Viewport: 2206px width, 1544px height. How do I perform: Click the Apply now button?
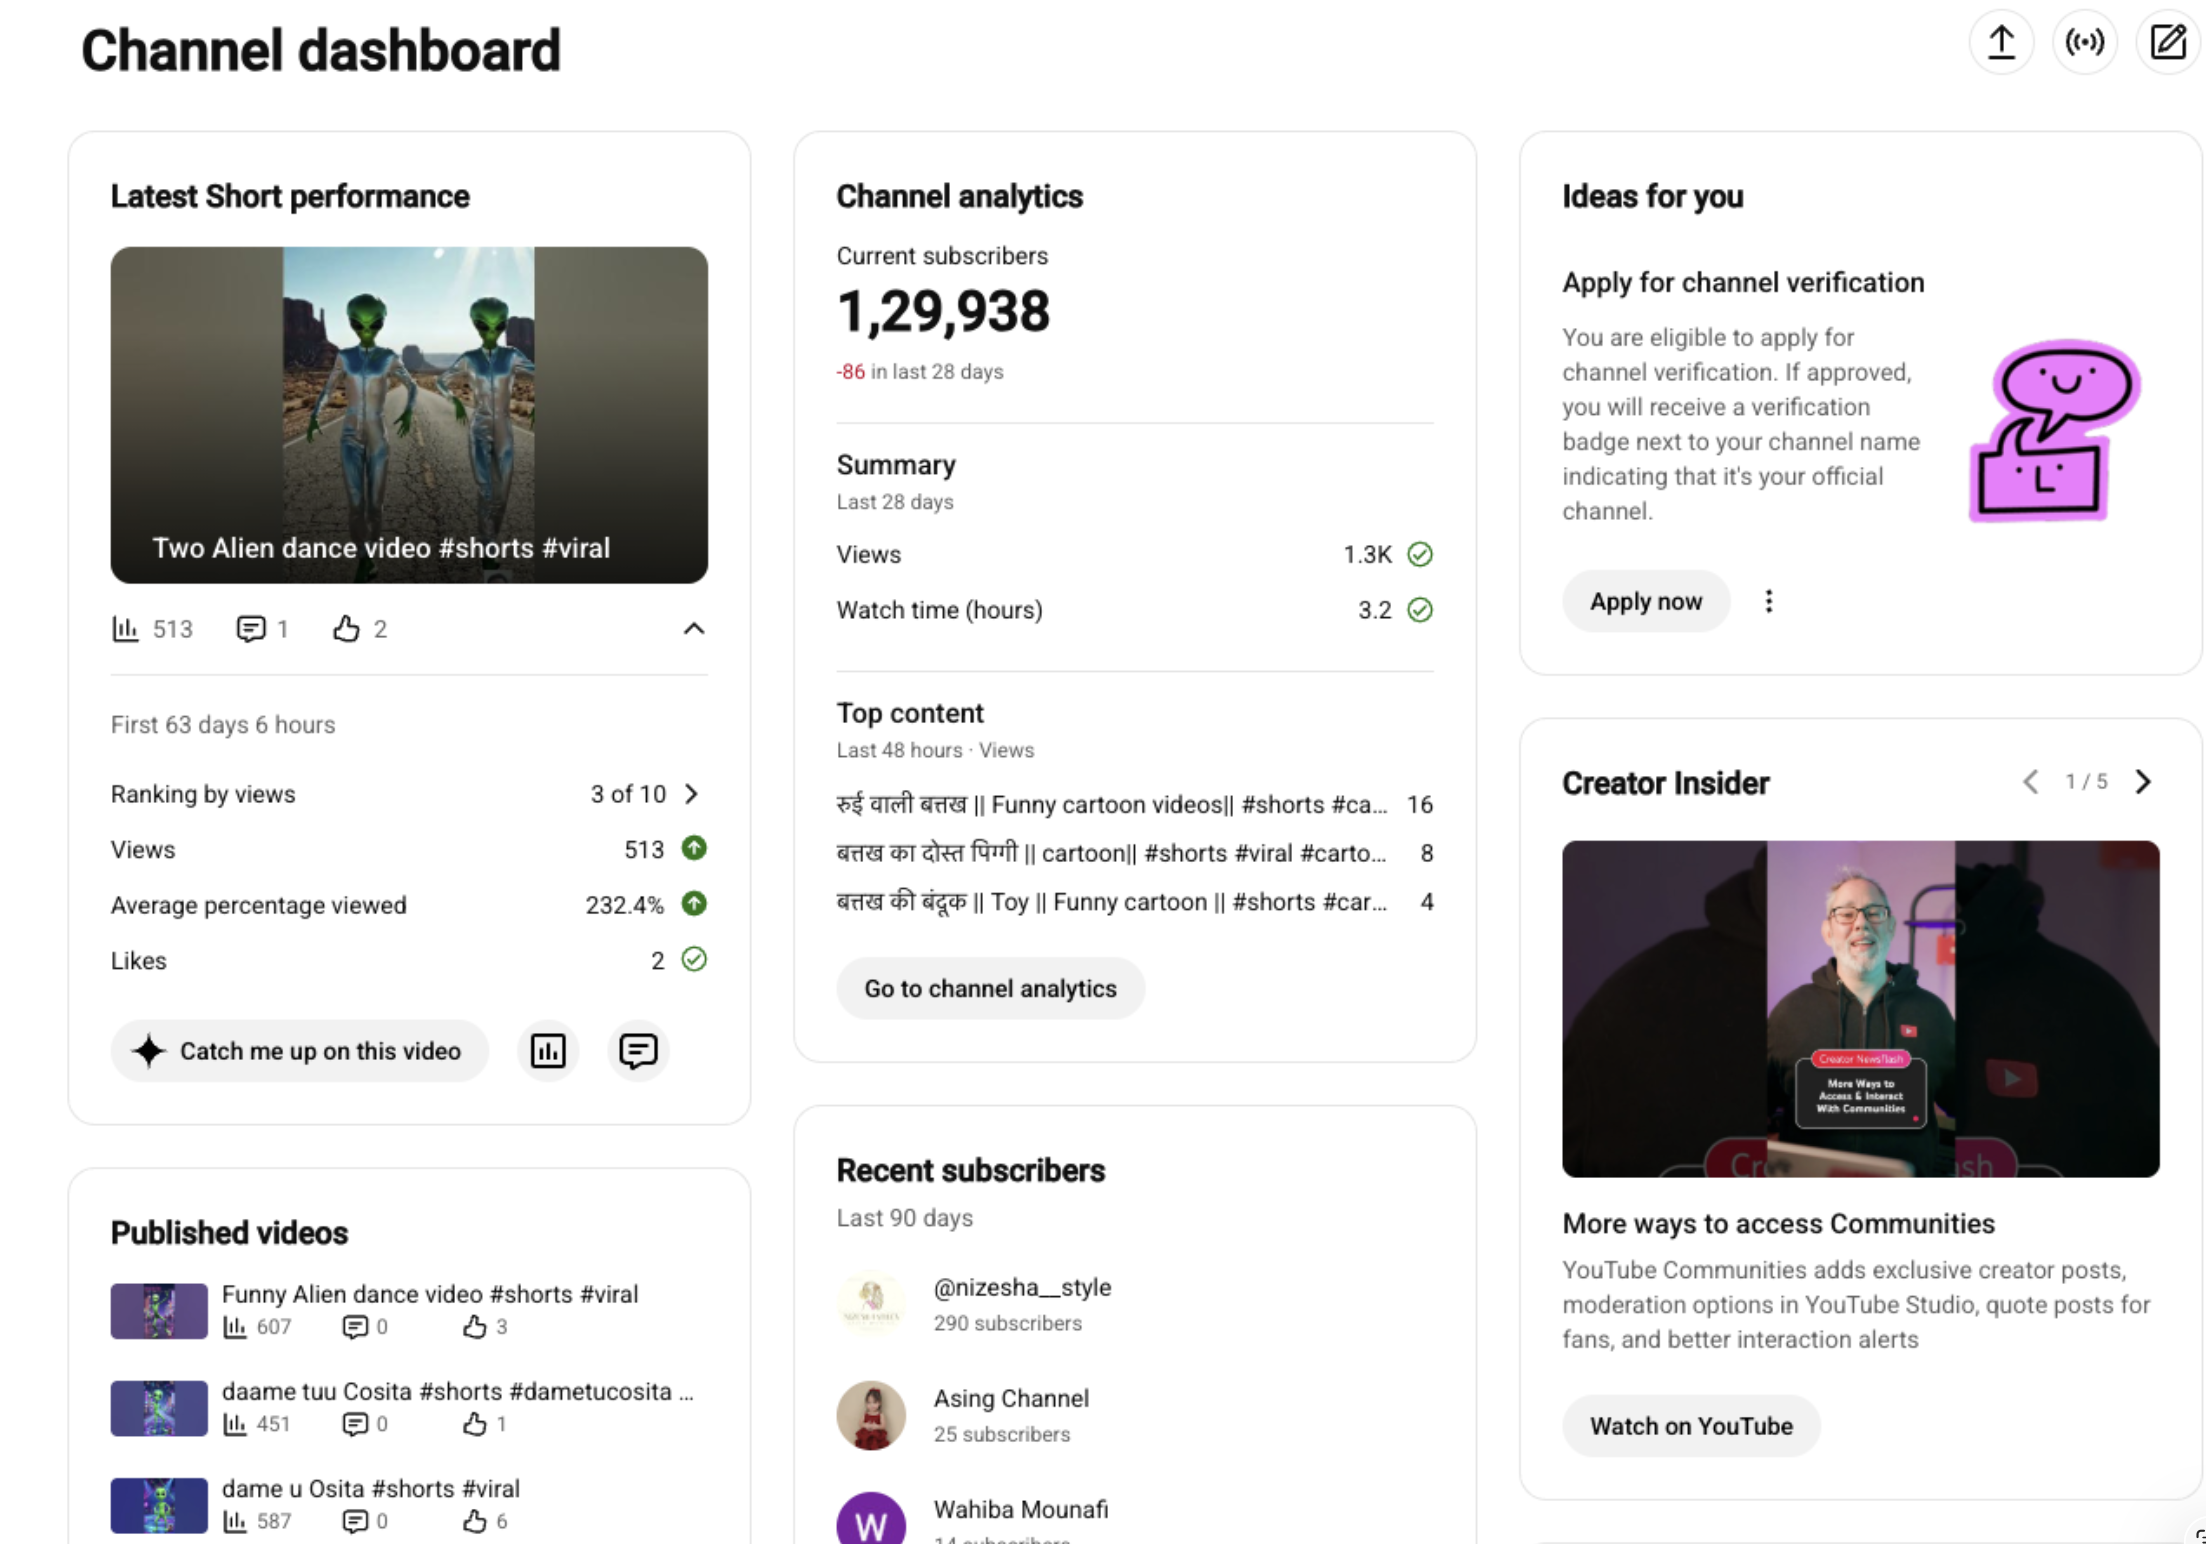[1646, 601]
